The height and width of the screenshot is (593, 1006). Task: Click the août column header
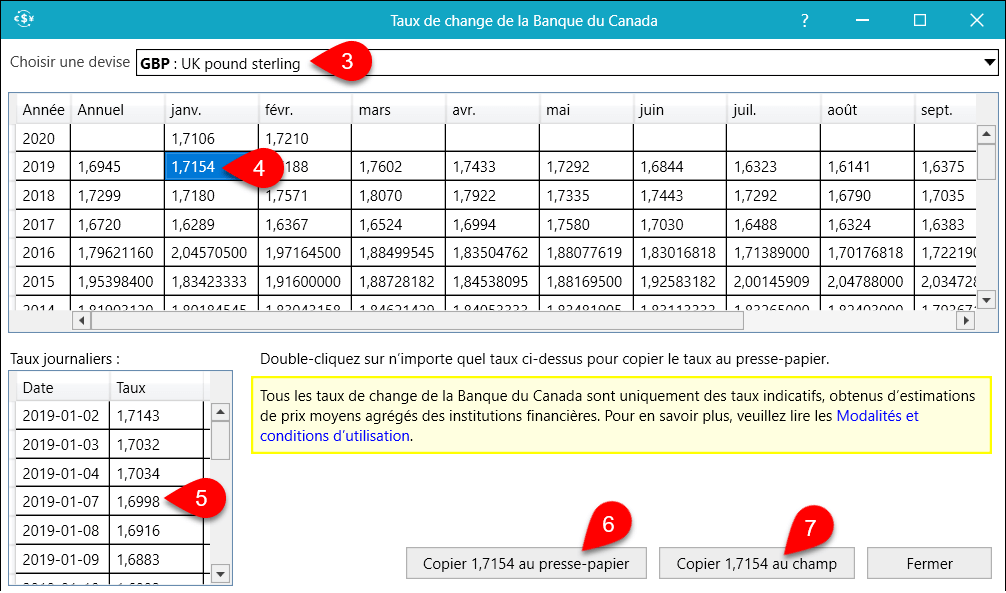[867, 110]
